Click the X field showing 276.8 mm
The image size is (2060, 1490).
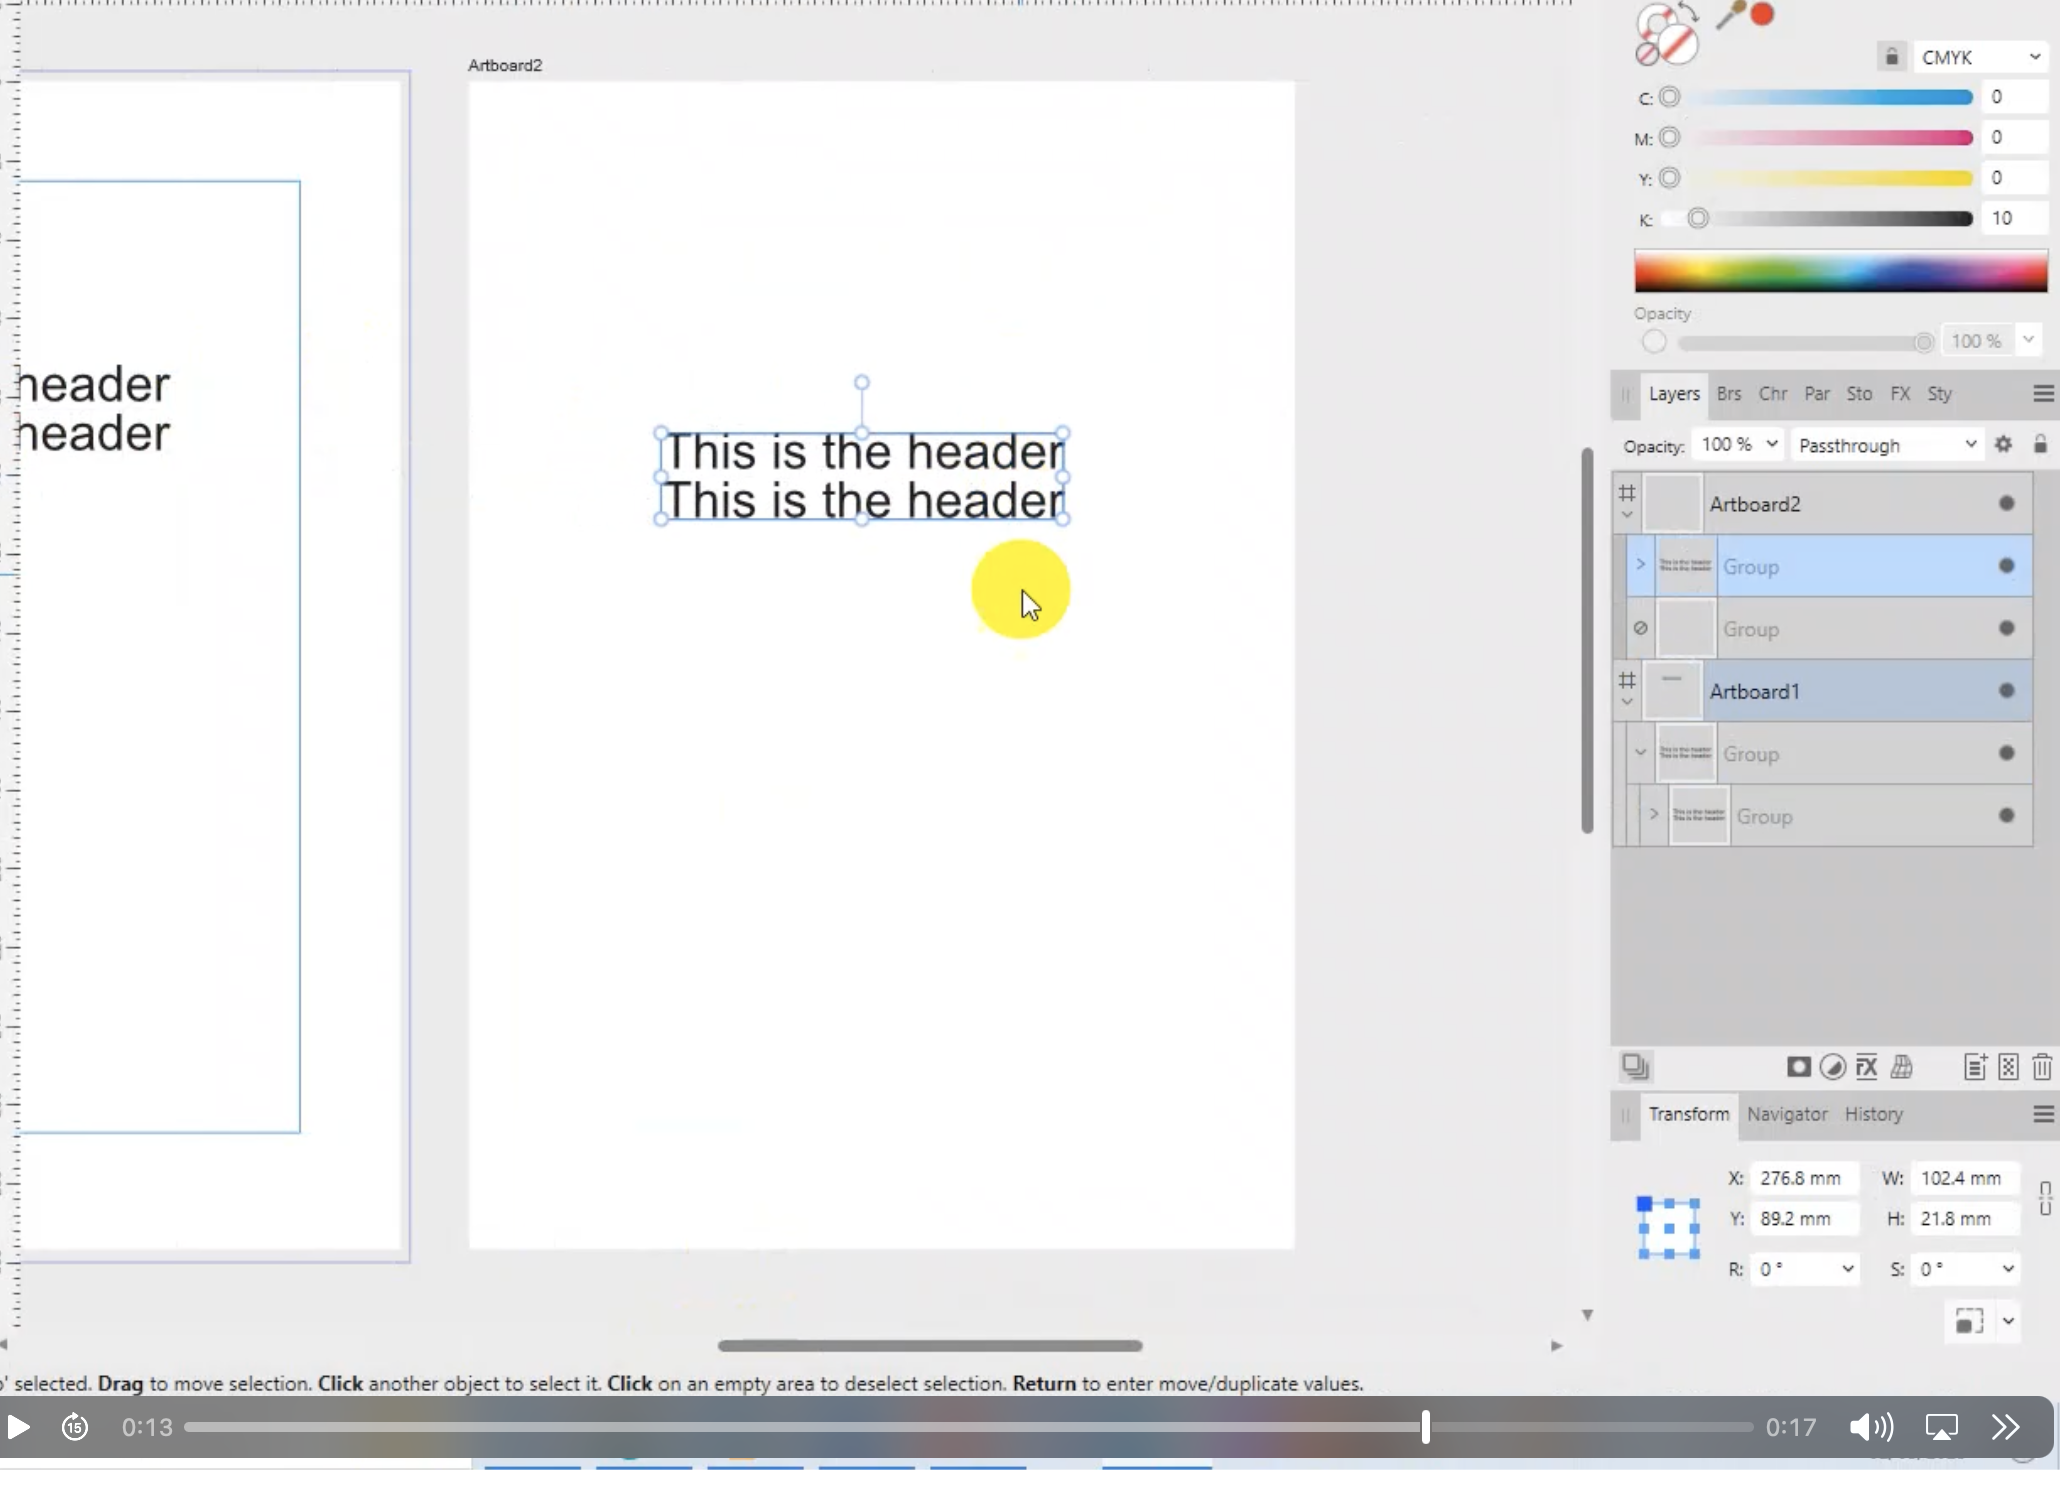[x=1805, y=1178]
